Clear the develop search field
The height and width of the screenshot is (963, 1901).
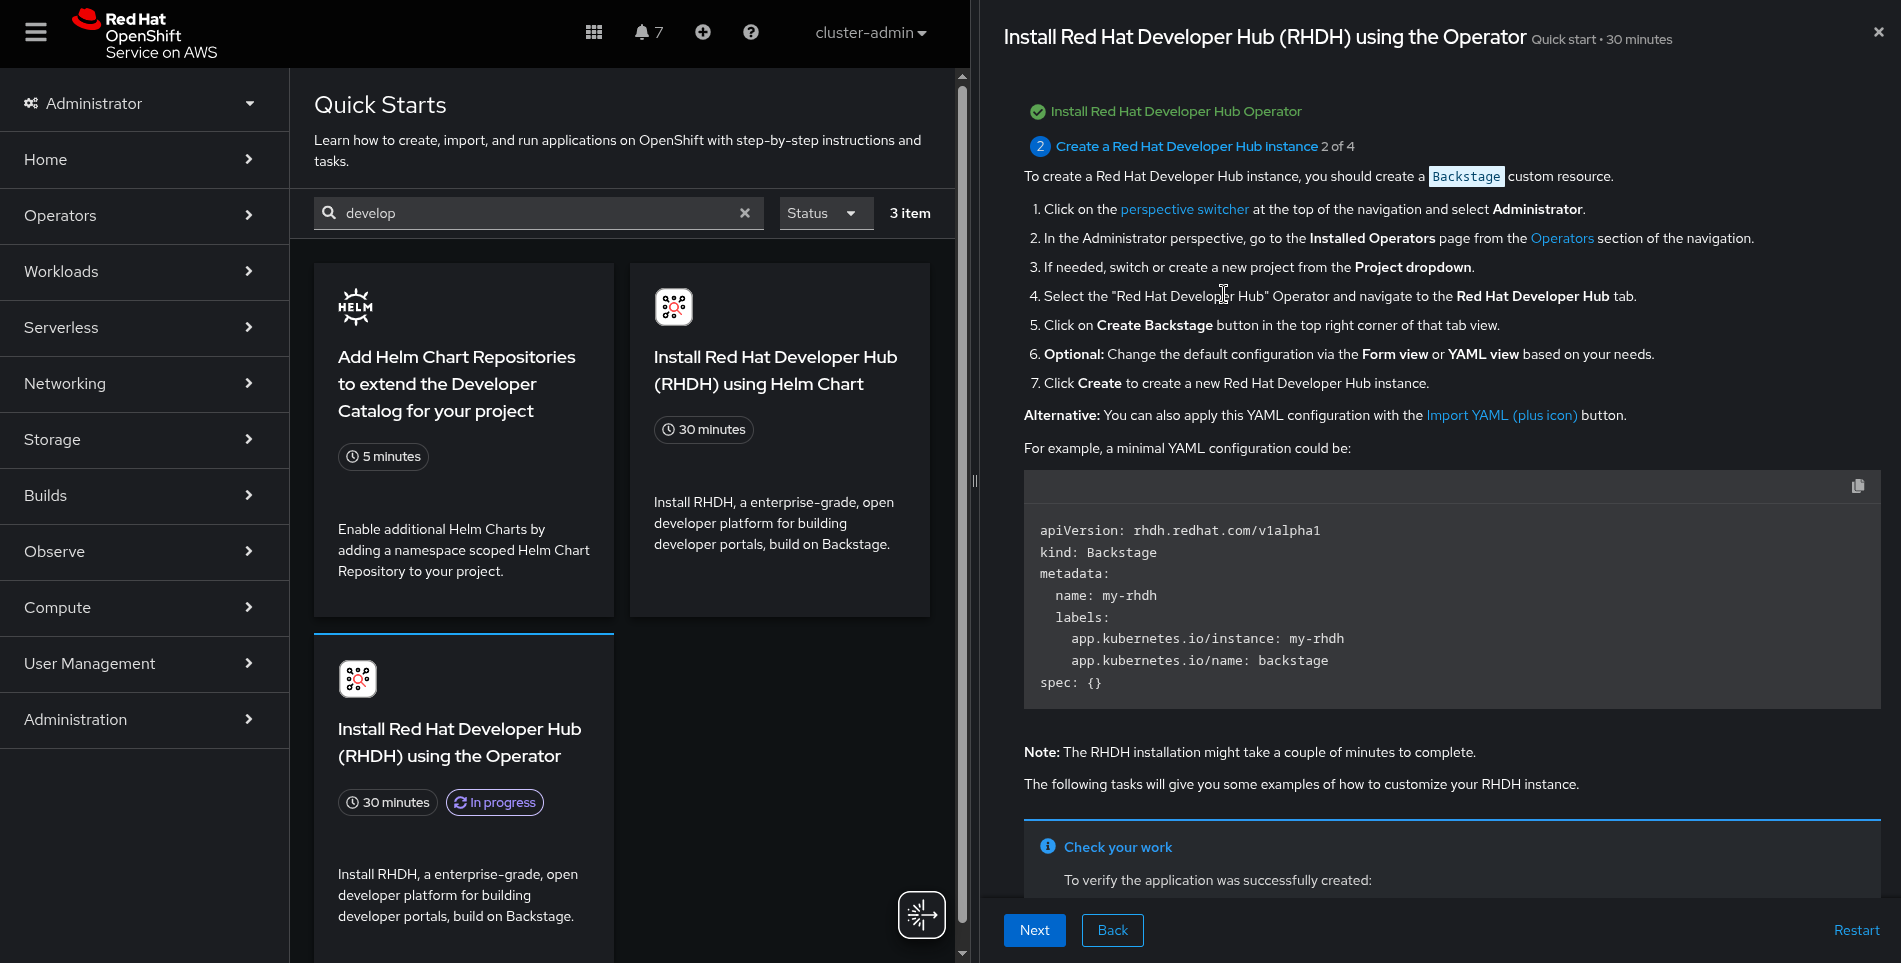(745, 213)
